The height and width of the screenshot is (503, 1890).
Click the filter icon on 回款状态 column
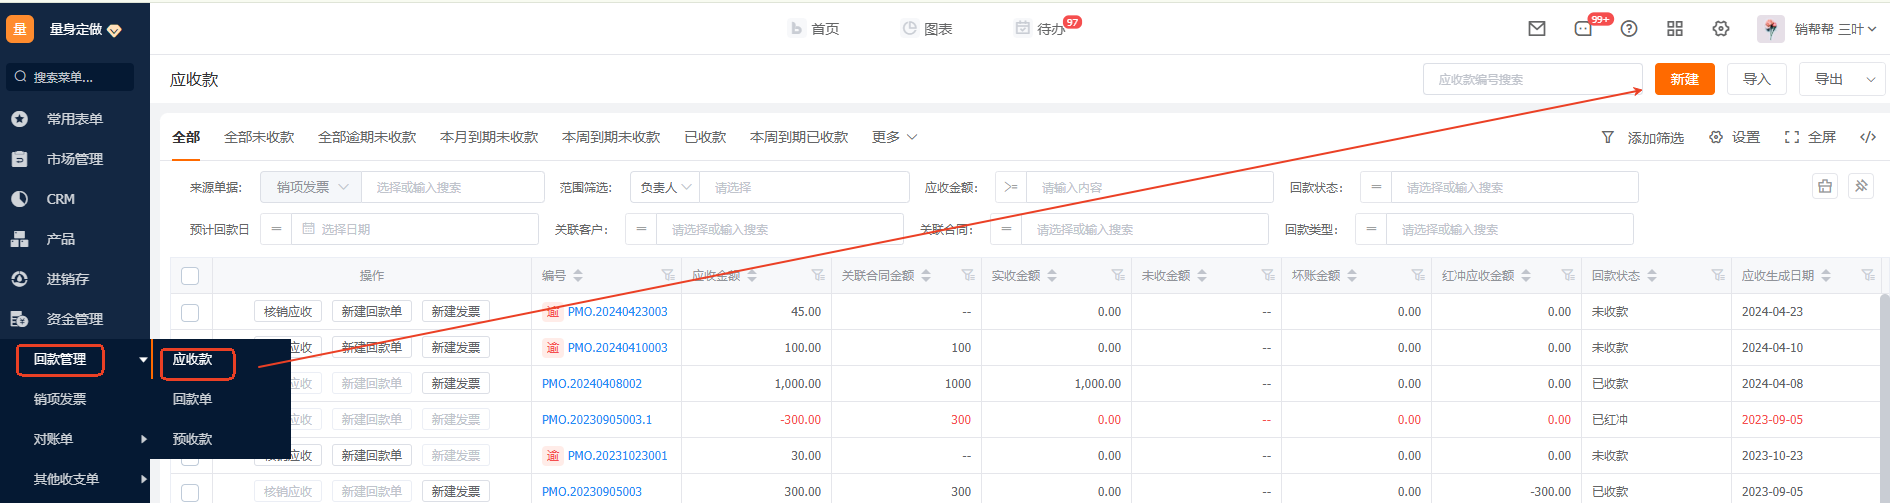coord(1718,275)
